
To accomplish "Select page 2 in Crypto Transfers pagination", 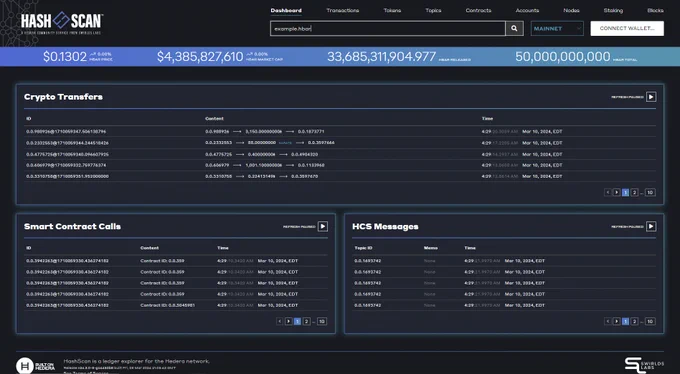I will click(634, 193).
